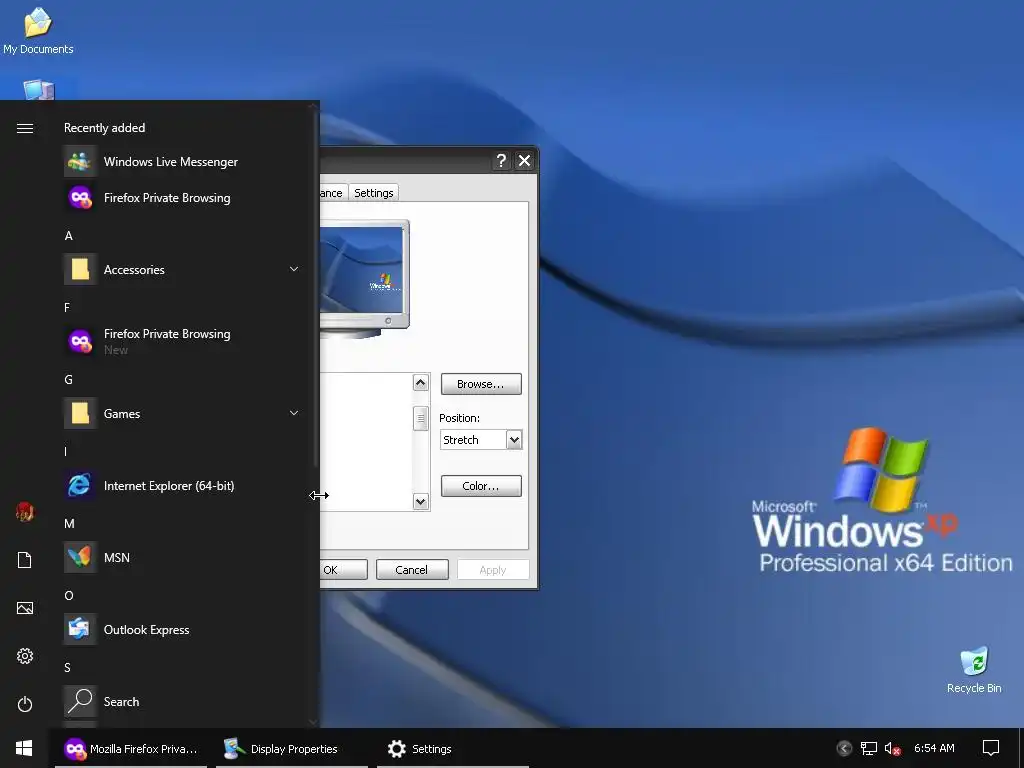
Task: Click the letter A section header
Action: (68, 236)
